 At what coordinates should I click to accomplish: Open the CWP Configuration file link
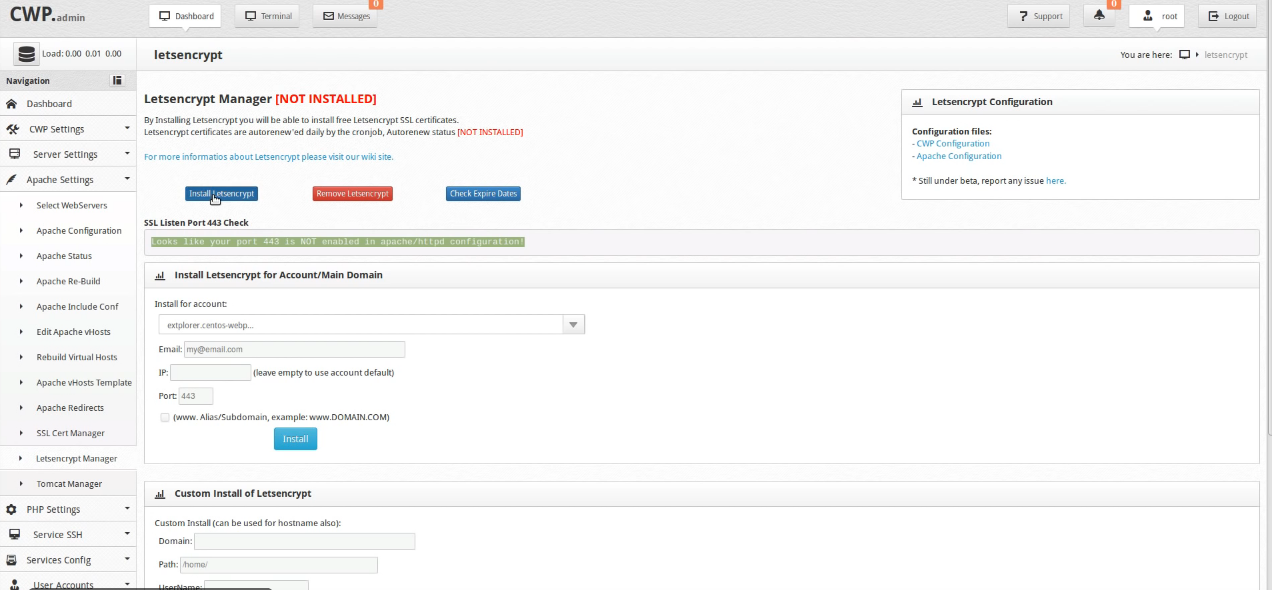(953, 144)
